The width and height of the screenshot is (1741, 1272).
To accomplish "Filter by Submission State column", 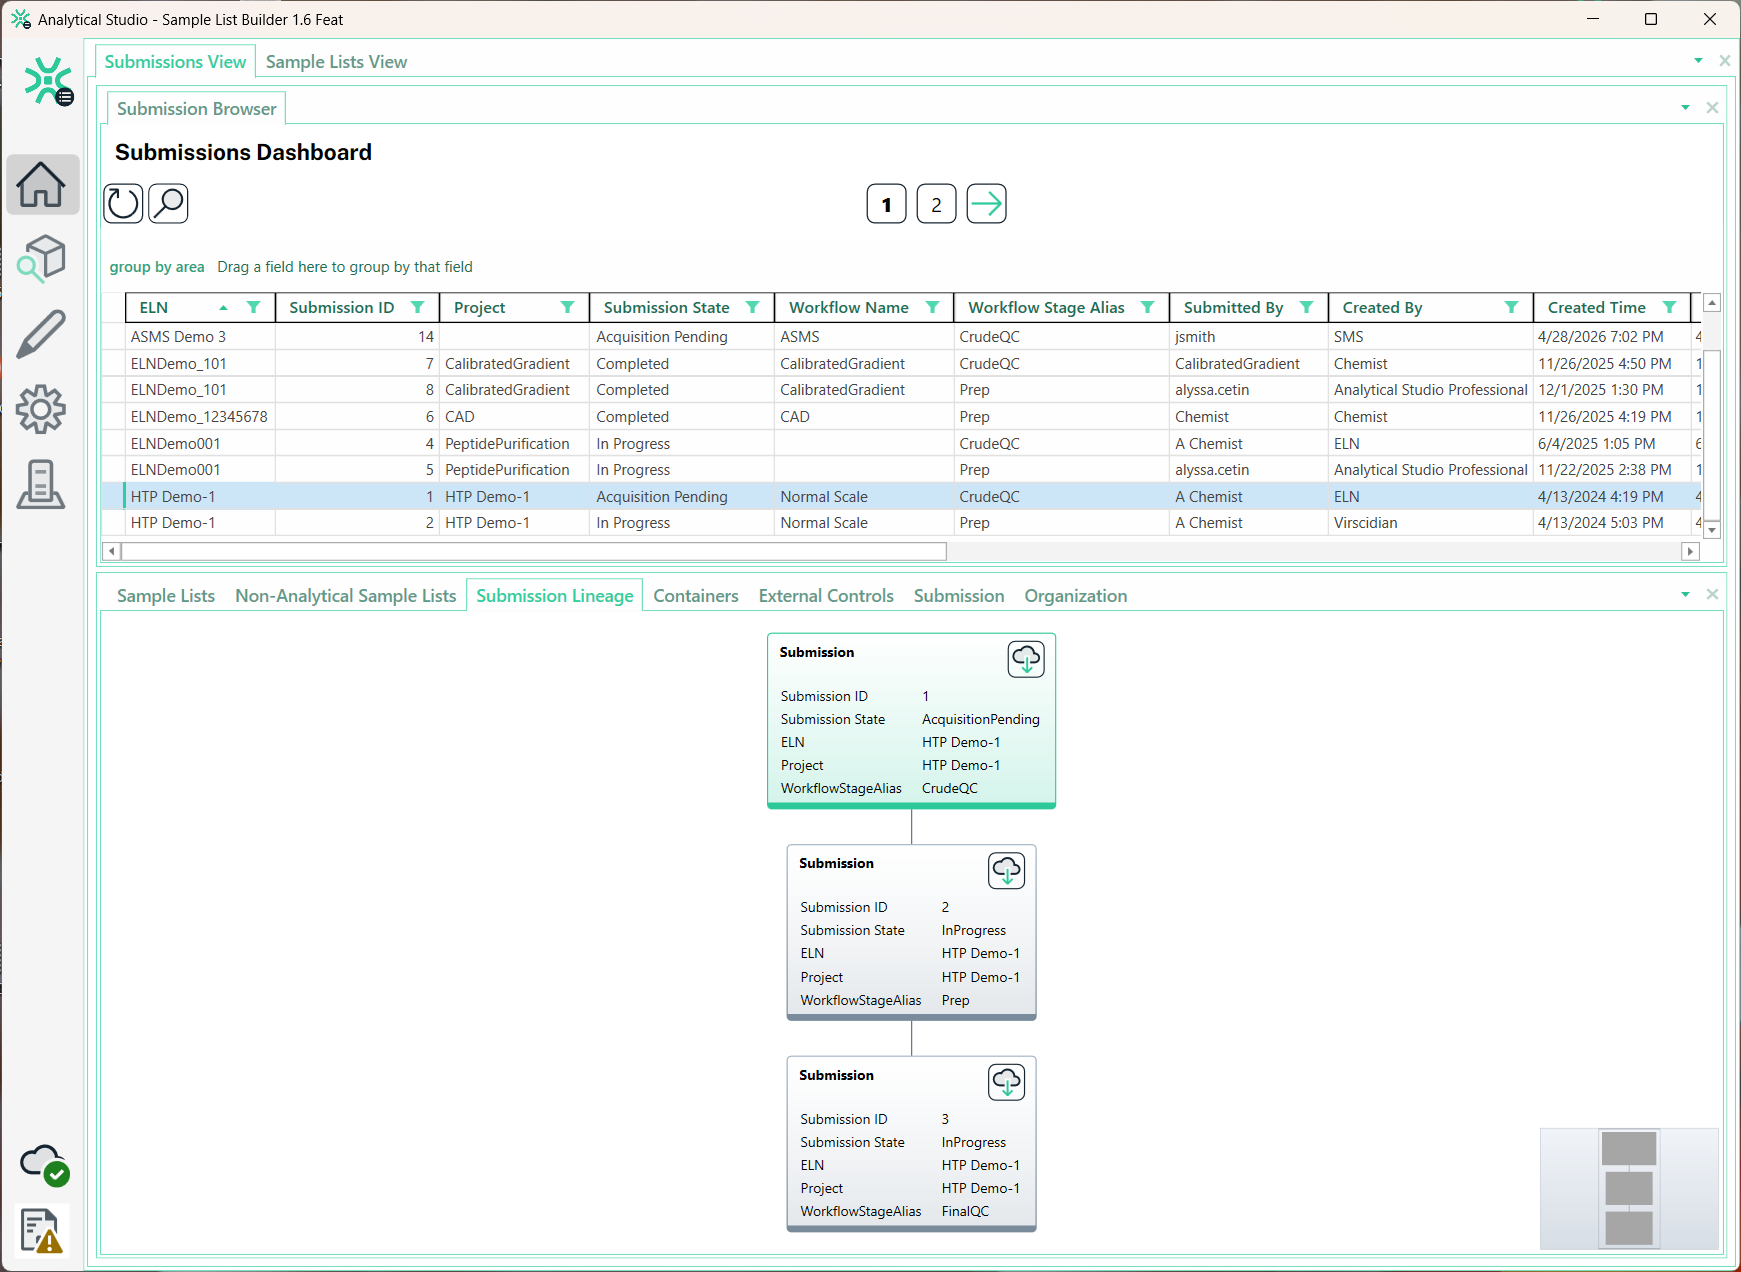I will [753, 307].
